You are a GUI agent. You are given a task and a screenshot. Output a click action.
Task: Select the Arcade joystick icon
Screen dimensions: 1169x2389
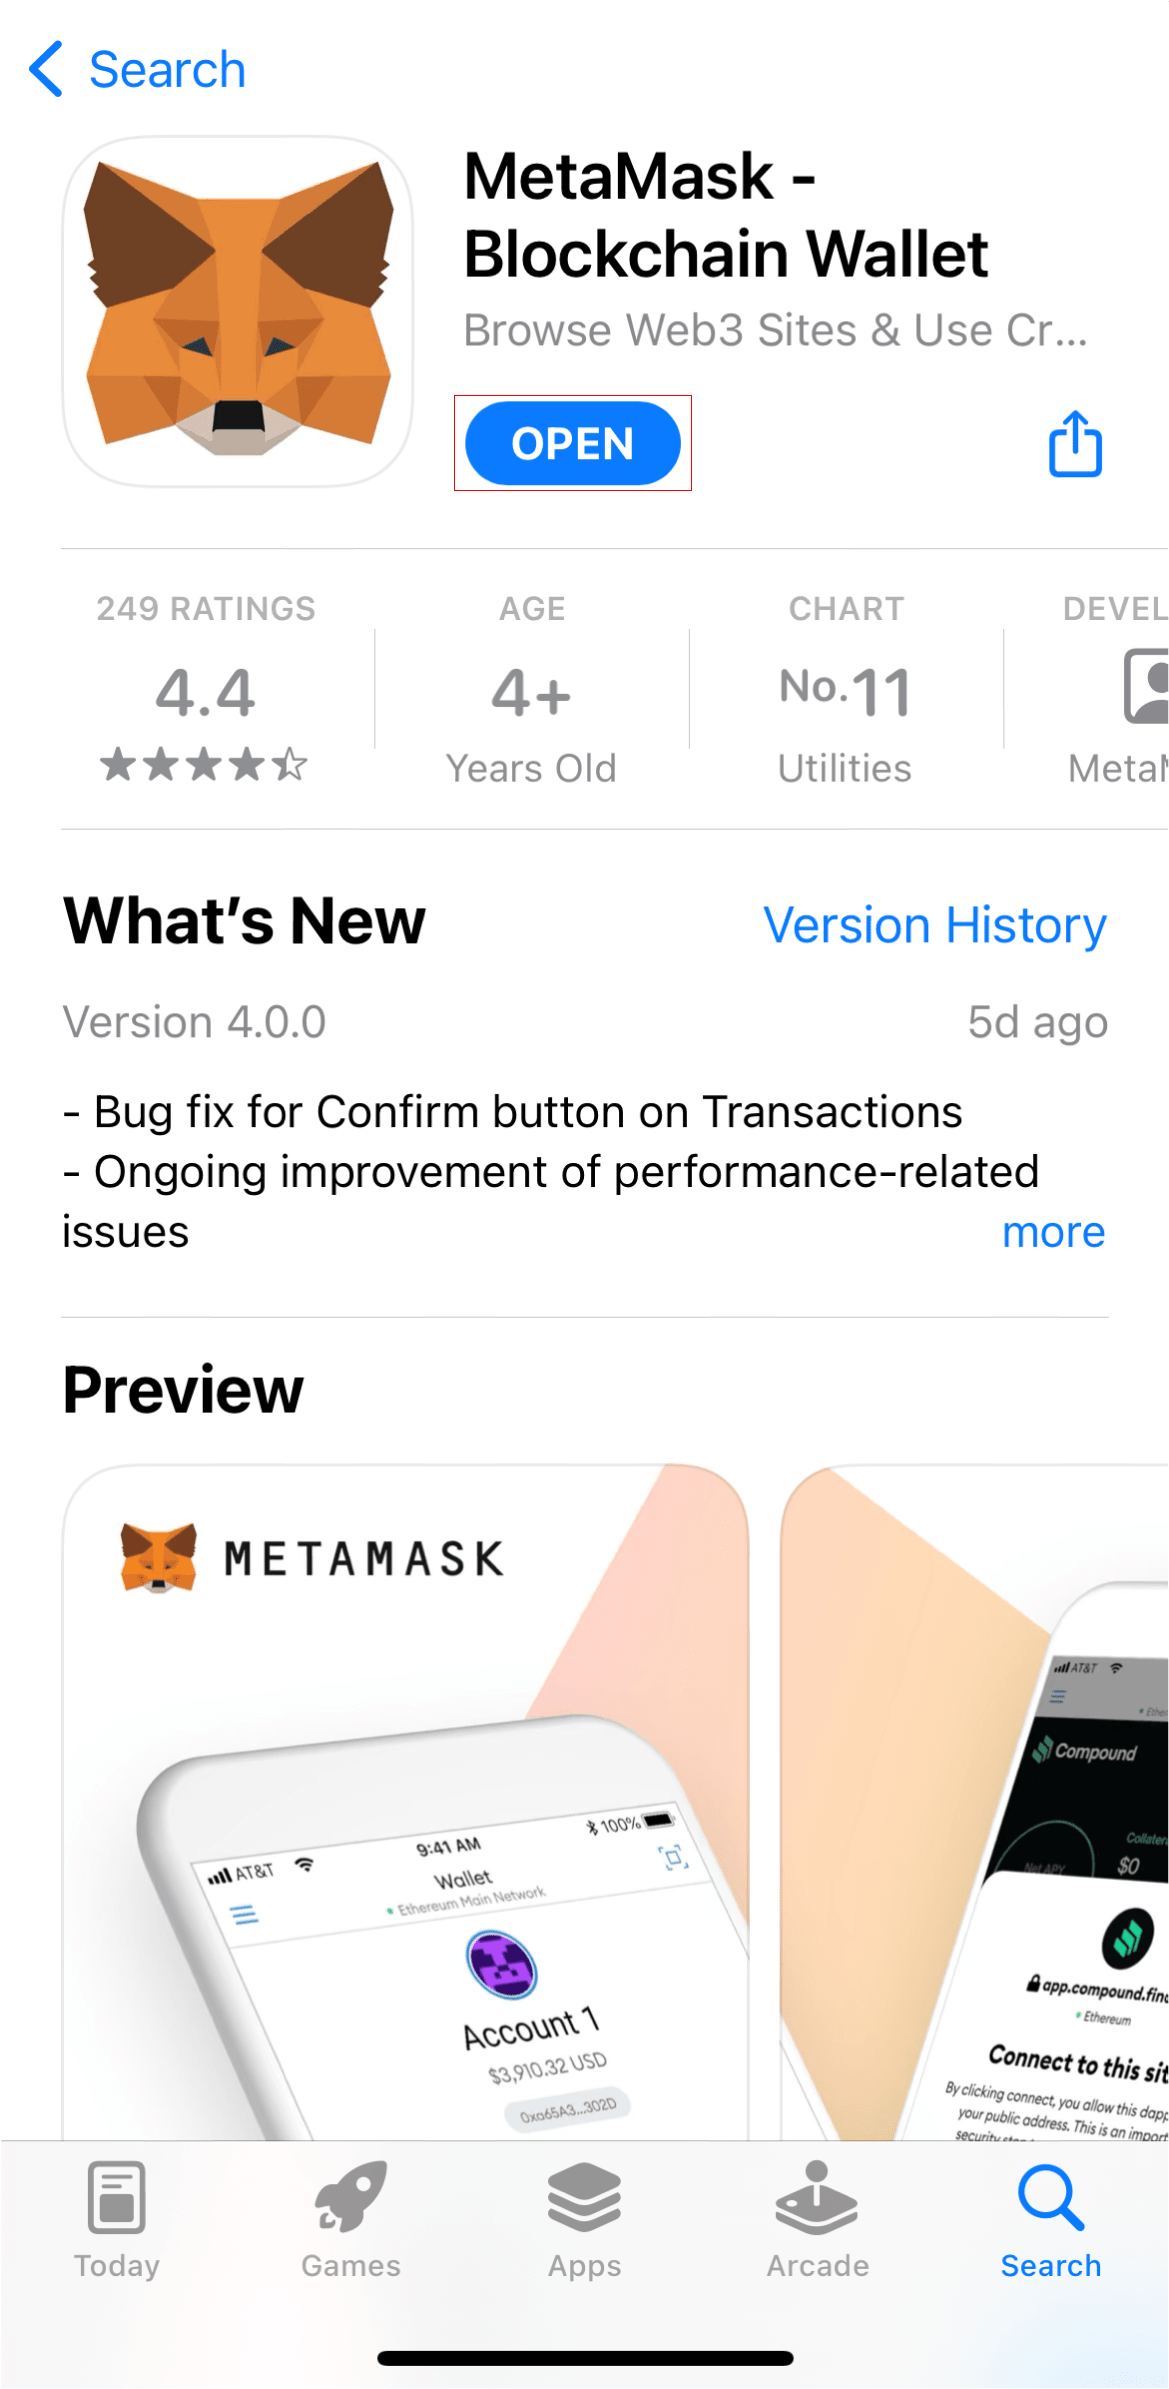817,2197
